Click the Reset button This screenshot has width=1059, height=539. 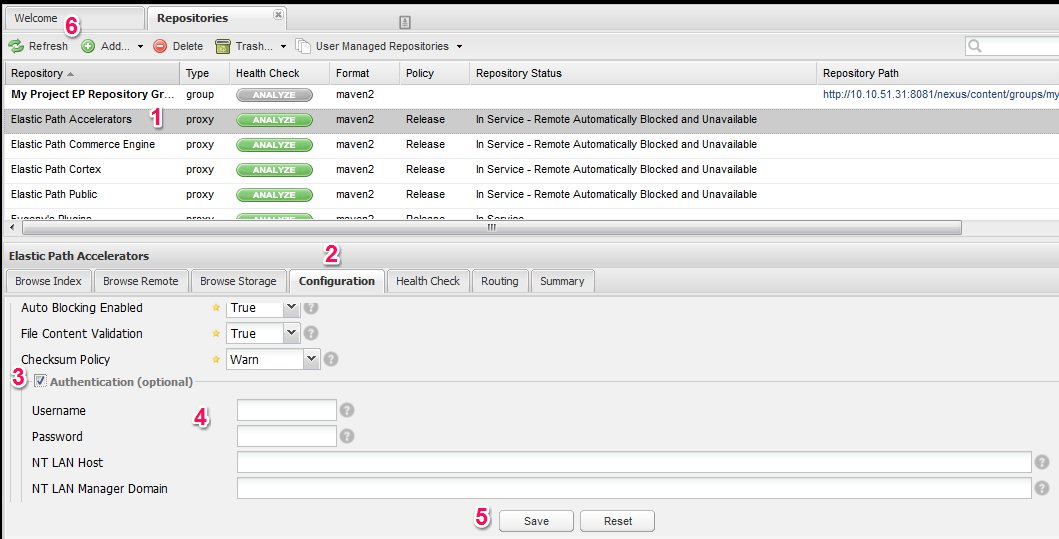(618, 521)
